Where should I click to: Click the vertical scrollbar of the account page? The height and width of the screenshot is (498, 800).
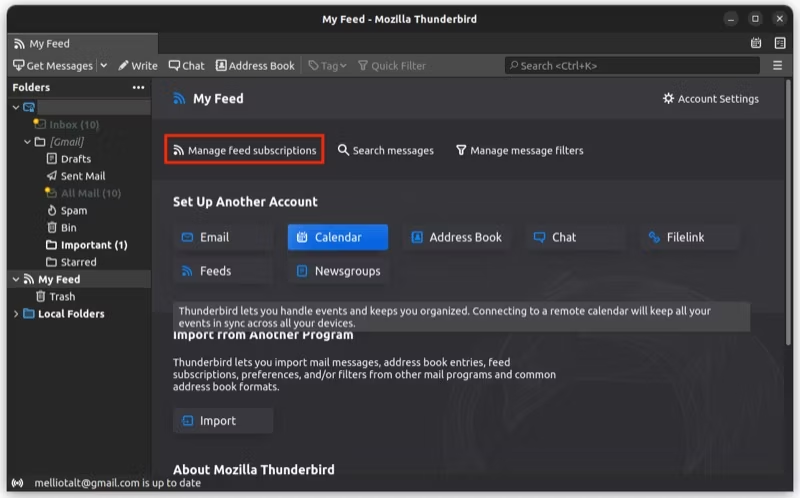click(789, 213)
